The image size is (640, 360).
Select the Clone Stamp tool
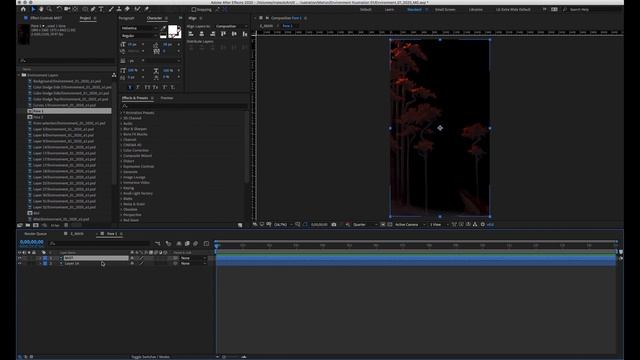pos(119,9)
